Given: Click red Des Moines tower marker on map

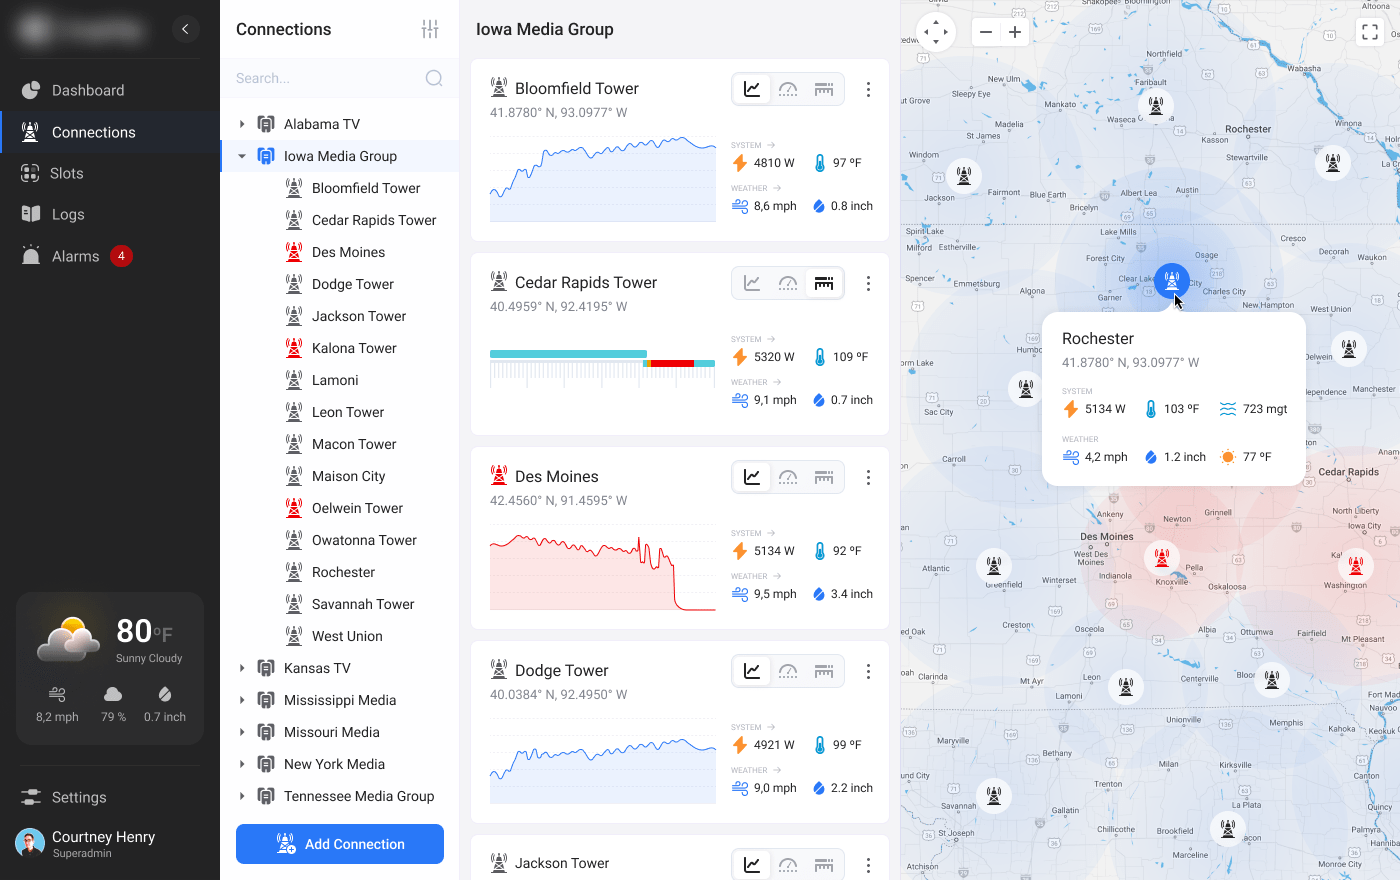Looking at the screenshot, I should (1161, 555).
